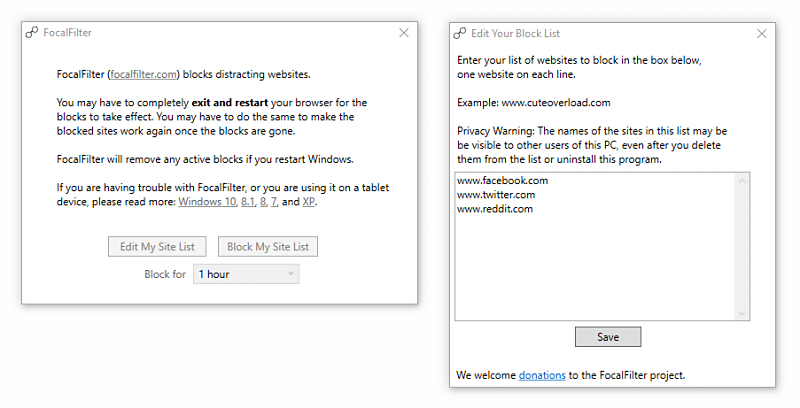Viewport: 800px width, 408px height.
Task: Visit the donations link
Action: (x=542, y=375)
